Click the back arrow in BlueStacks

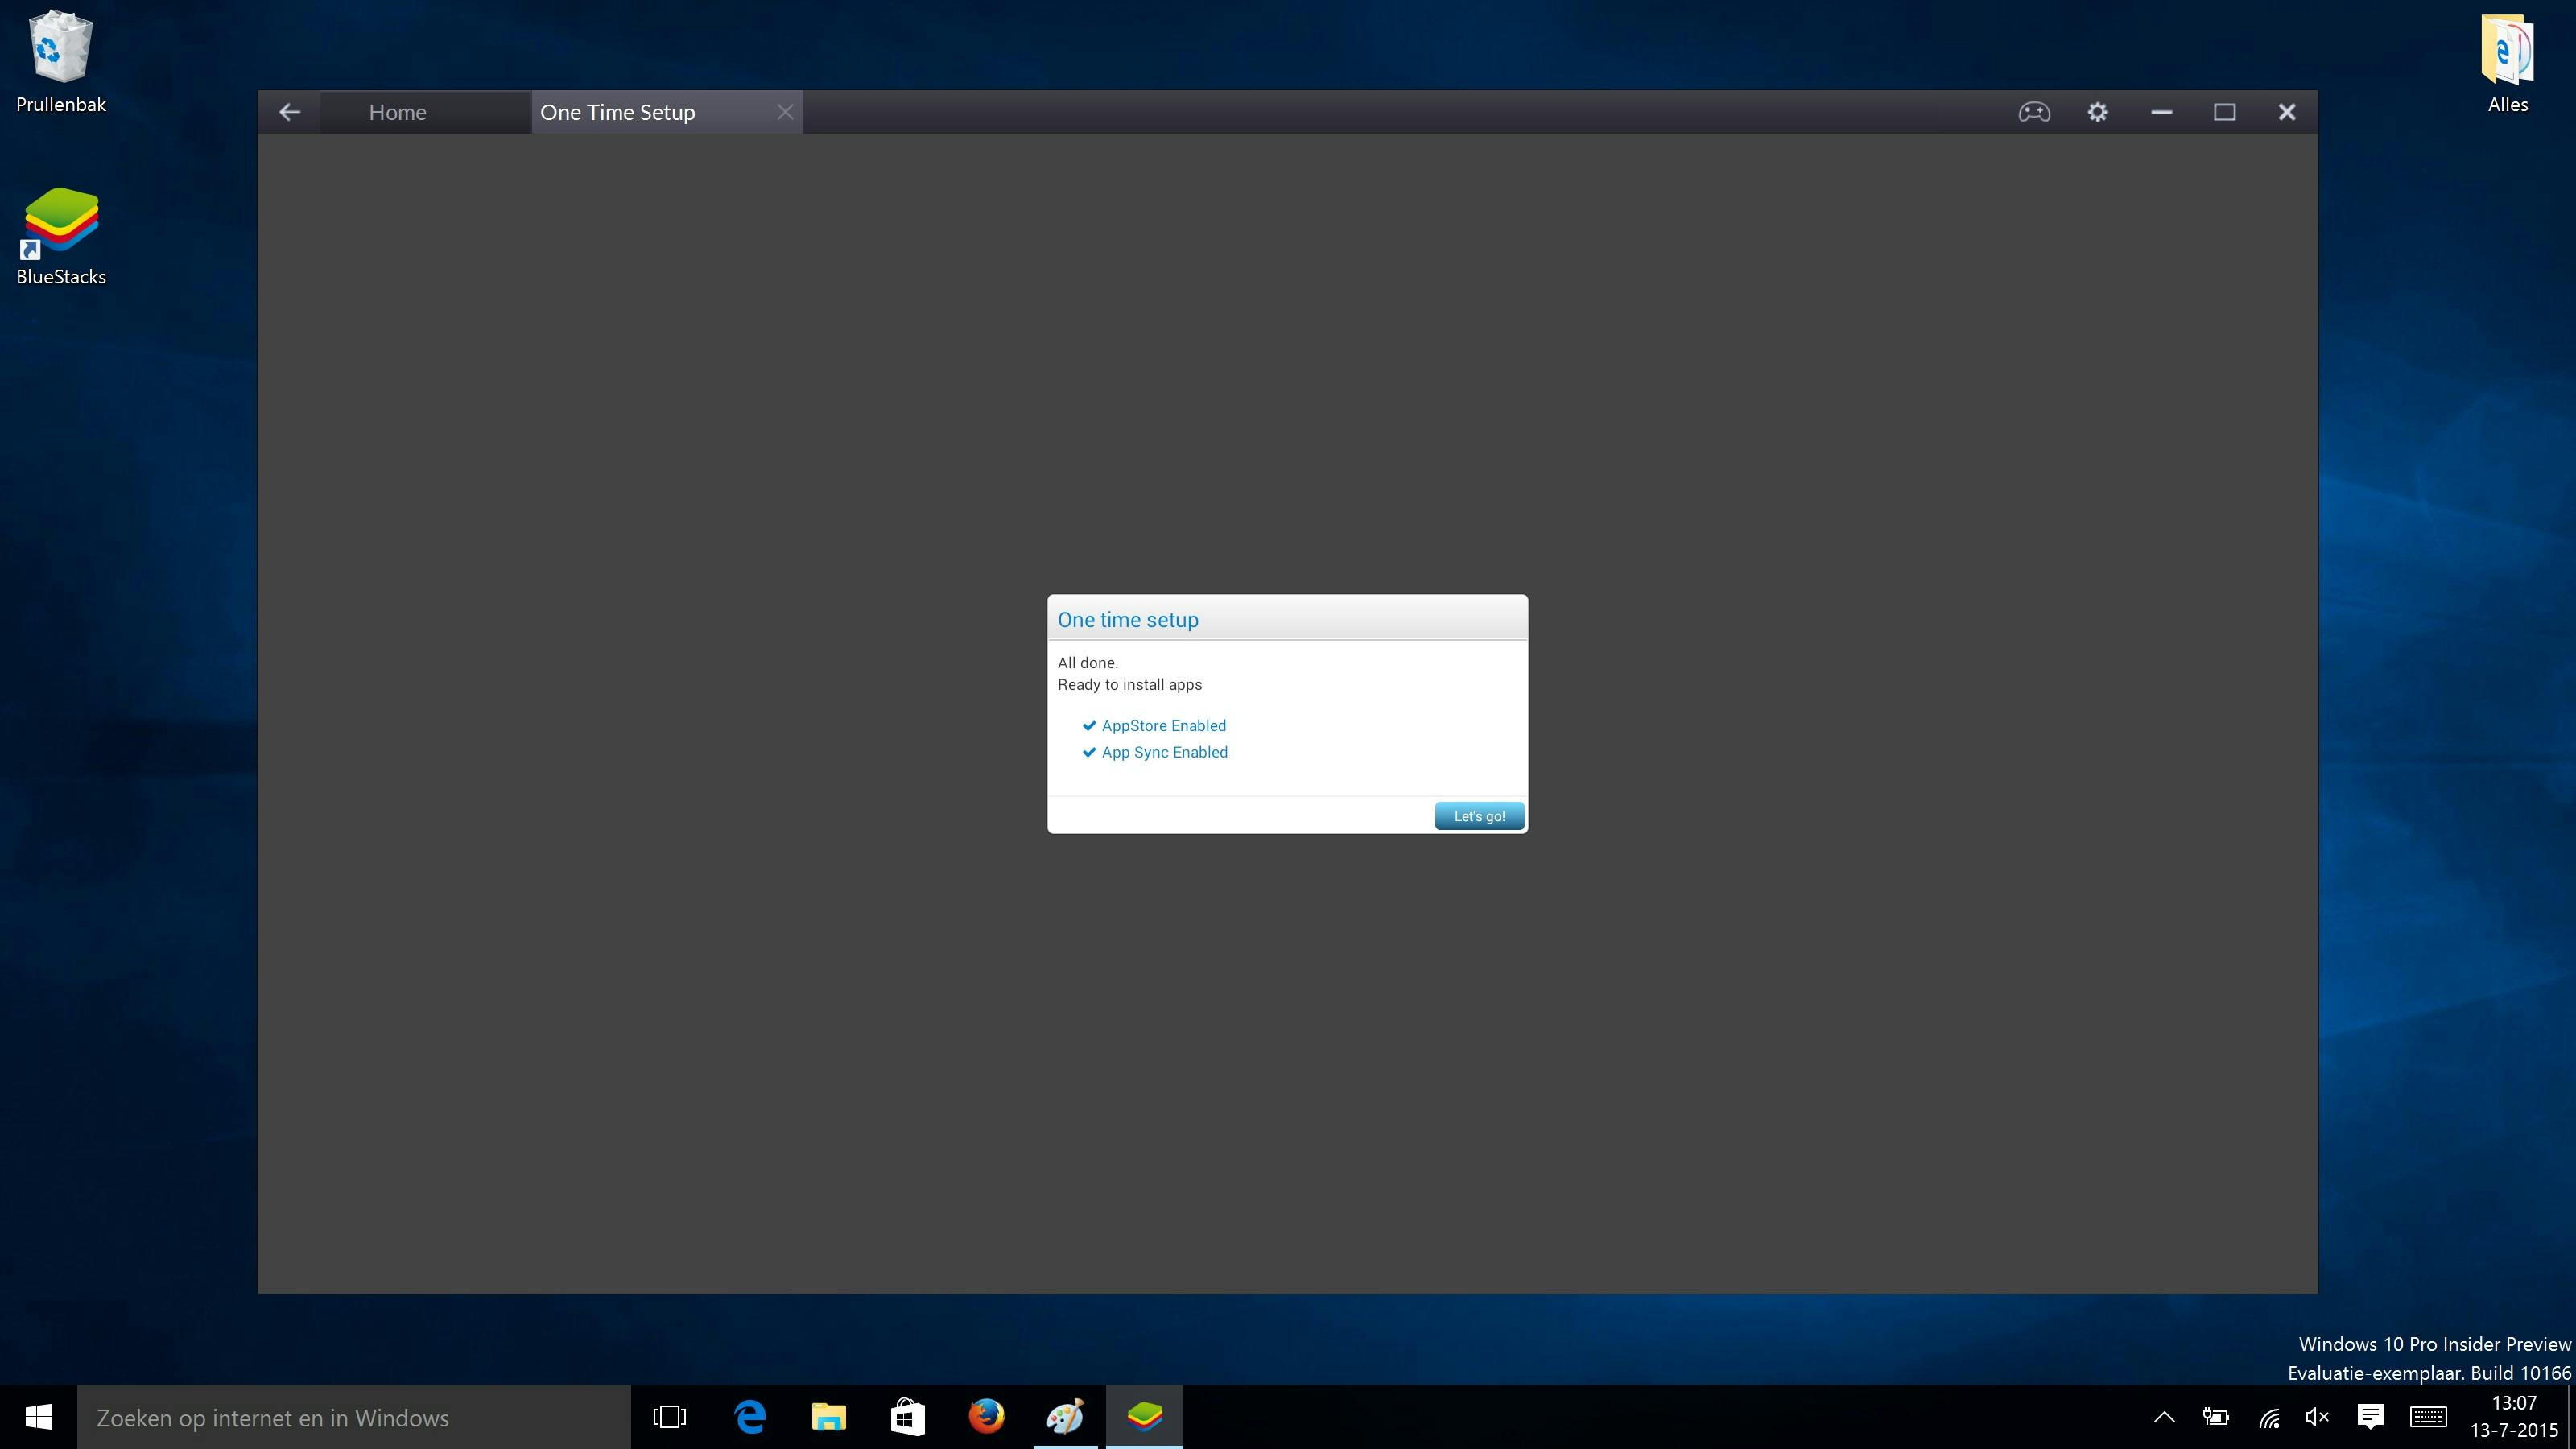click(289, 112)
